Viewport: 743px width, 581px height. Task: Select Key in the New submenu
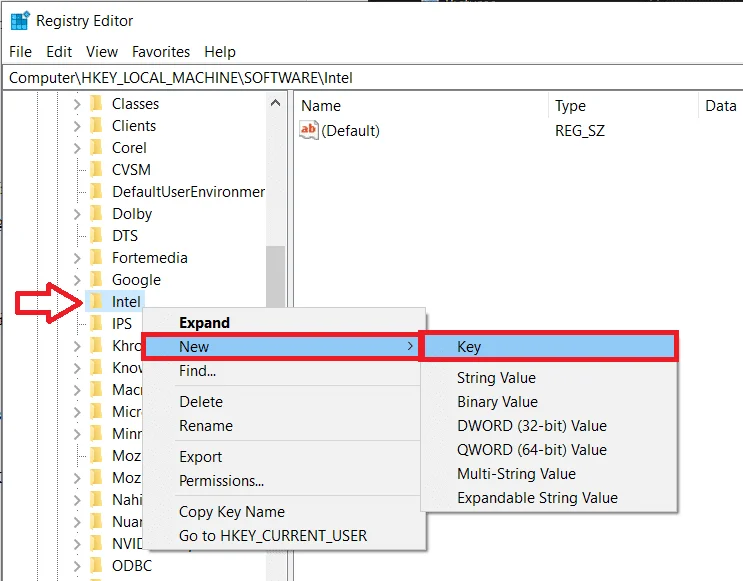pyautogui.click(x=549, y=347)
